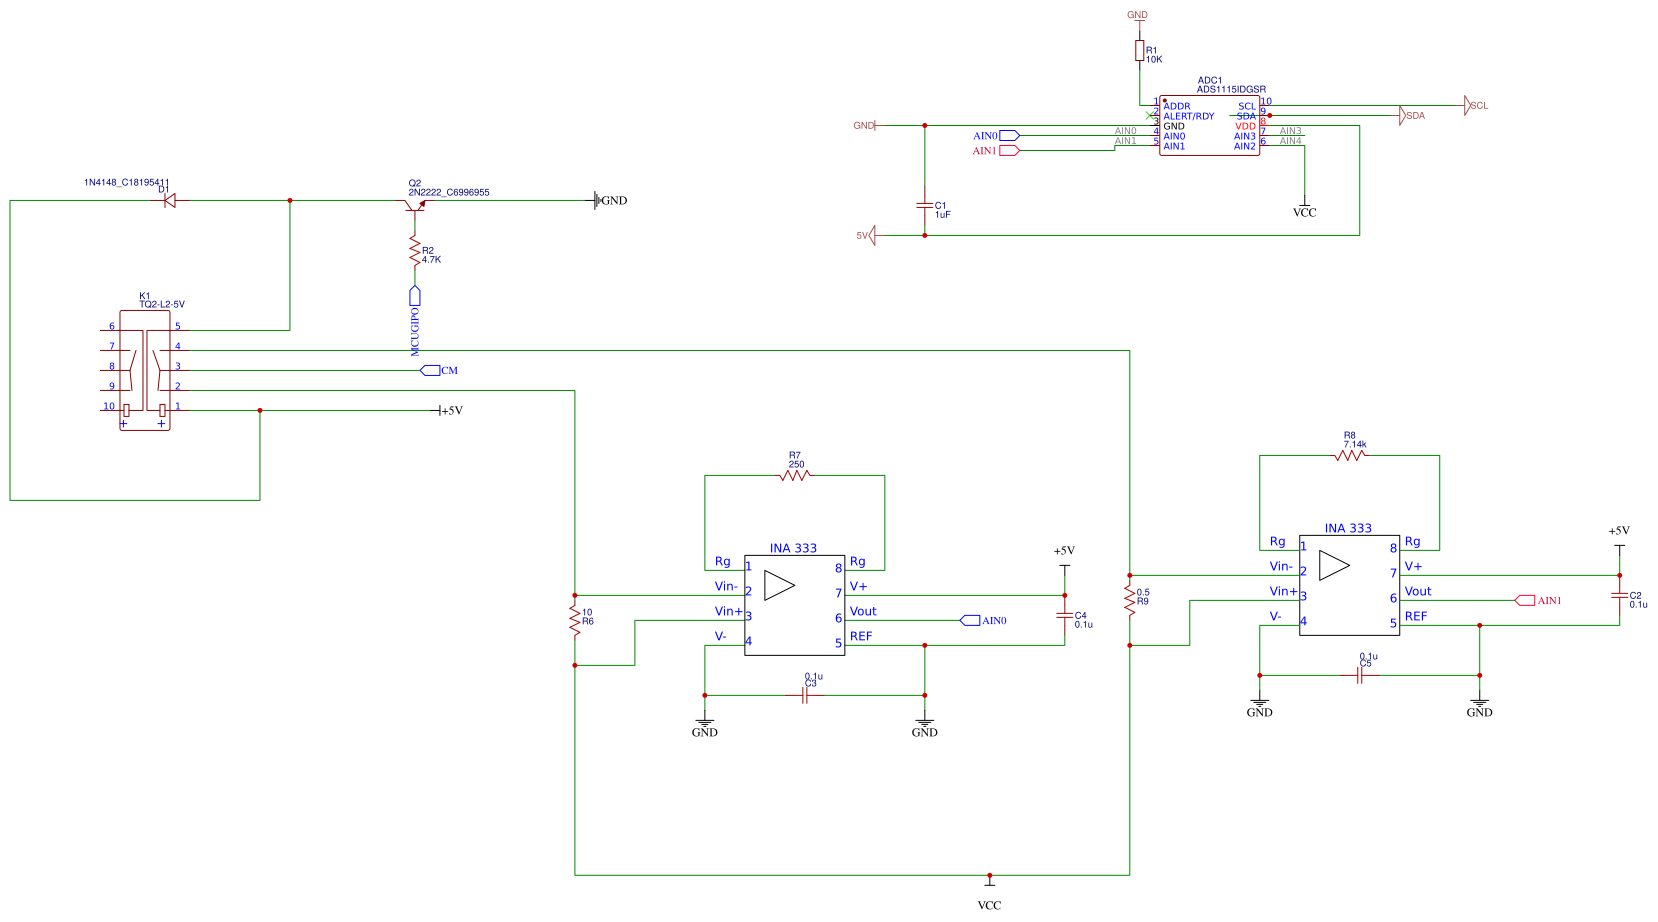The height and width of the screenshot is (922, 1658).
Task: Select the VCC power symbol at bottom
Action: [x=989, y=882]
